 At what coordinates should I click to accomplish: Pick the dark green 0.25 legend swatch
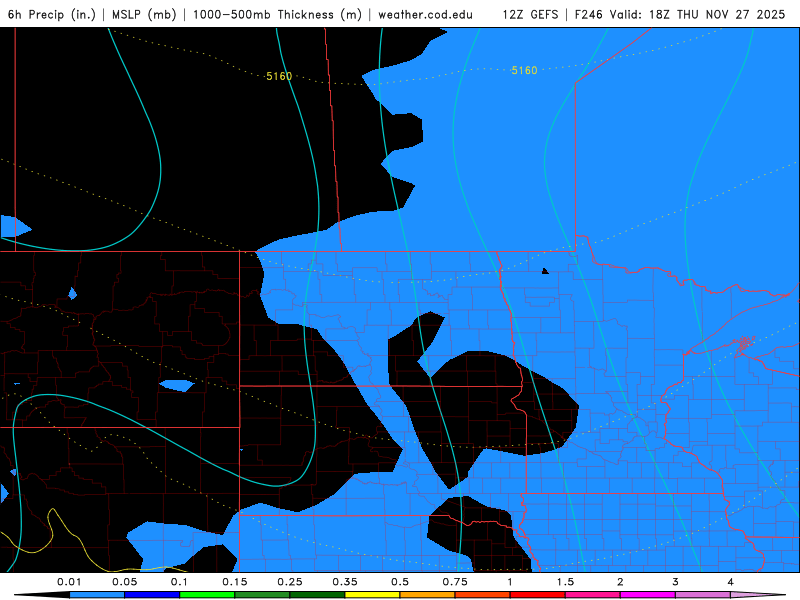[x=317, y=595]
